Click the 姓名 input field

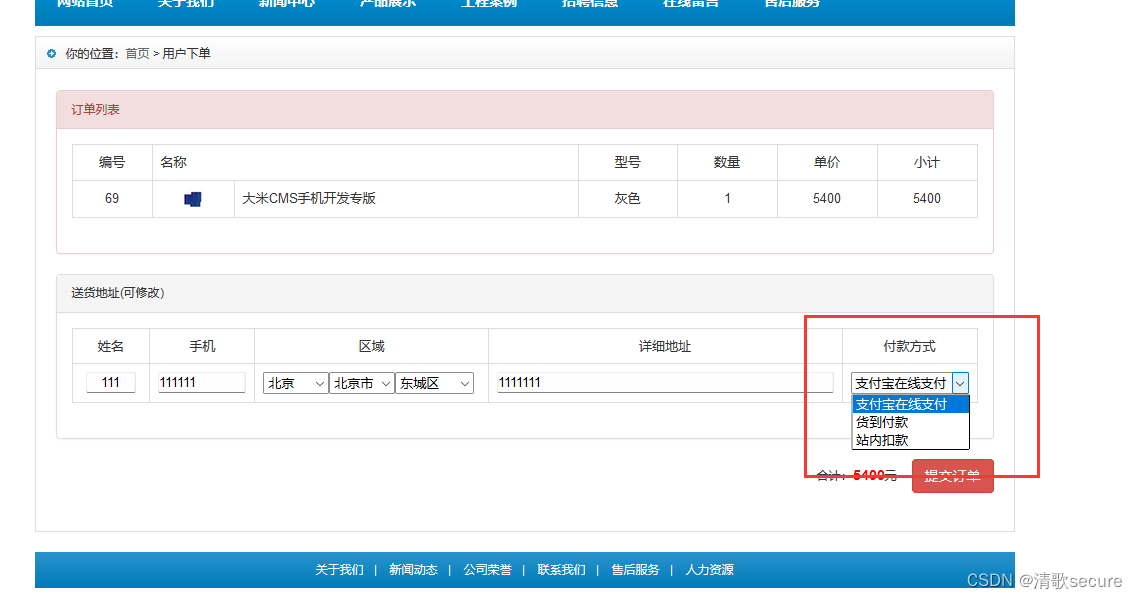pos(110,382)
